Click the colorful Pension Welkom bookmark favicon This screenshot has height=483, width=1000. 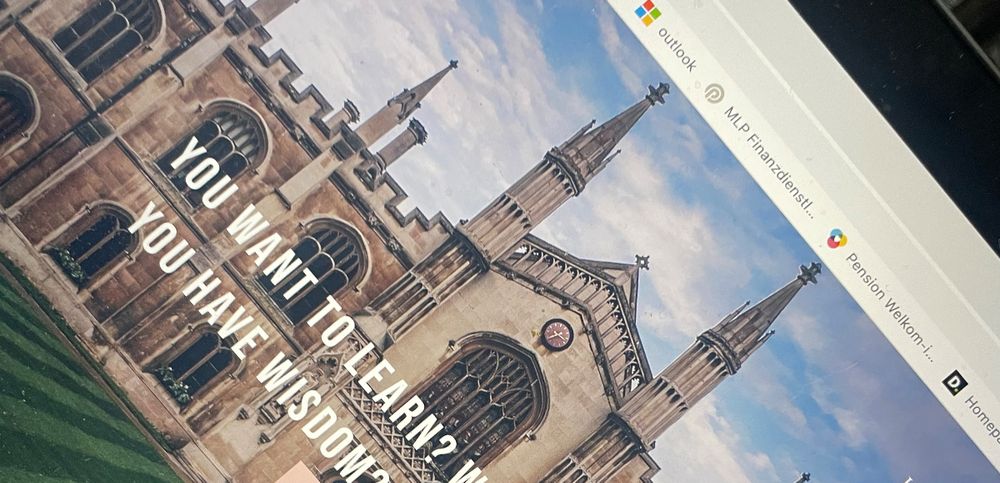coord(837,239)
